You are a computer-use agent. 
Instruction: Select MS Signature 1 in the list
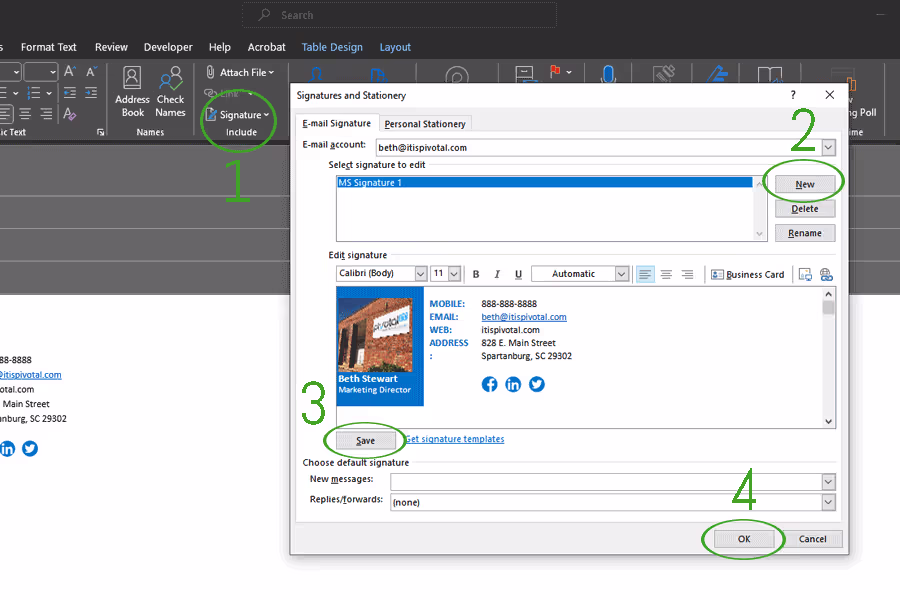[x=544, y=183]
